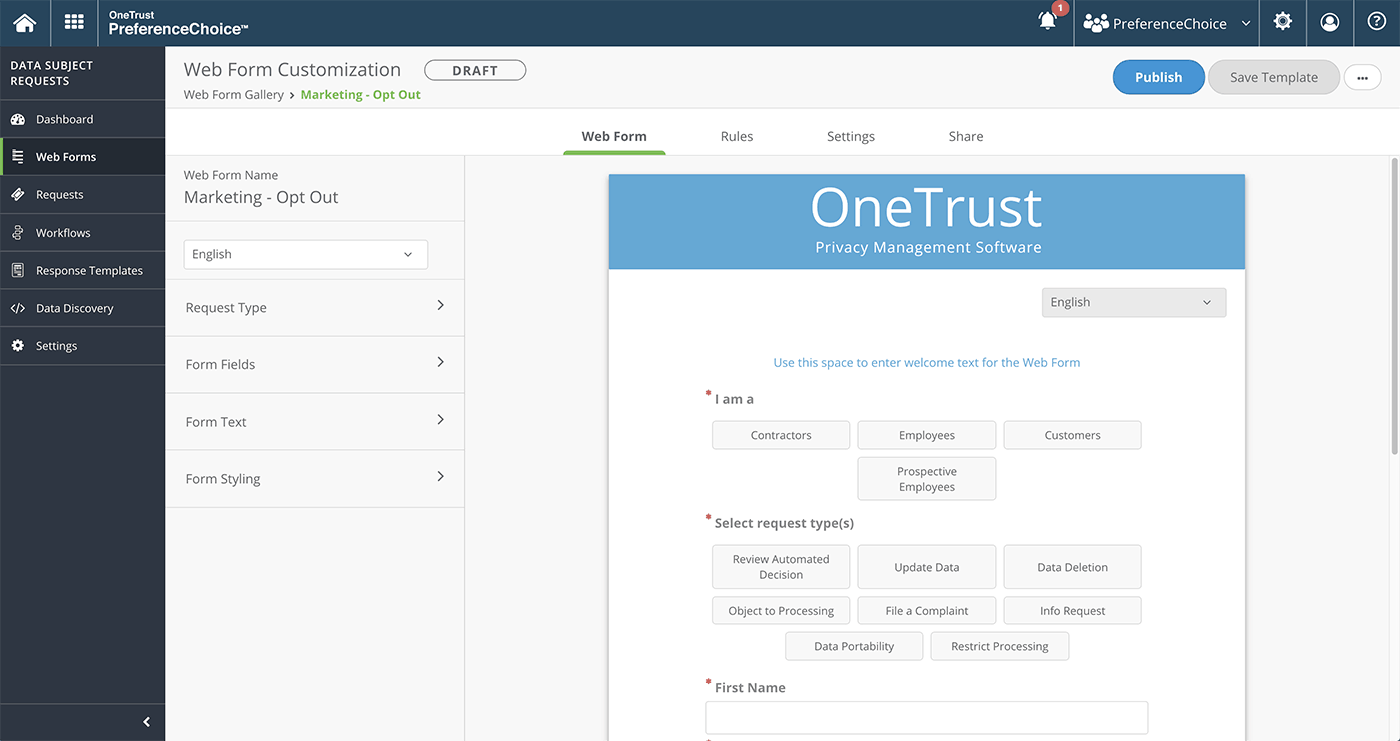
Task: Open Dashboard in the sidebar menu
Action: coord(82,119)
